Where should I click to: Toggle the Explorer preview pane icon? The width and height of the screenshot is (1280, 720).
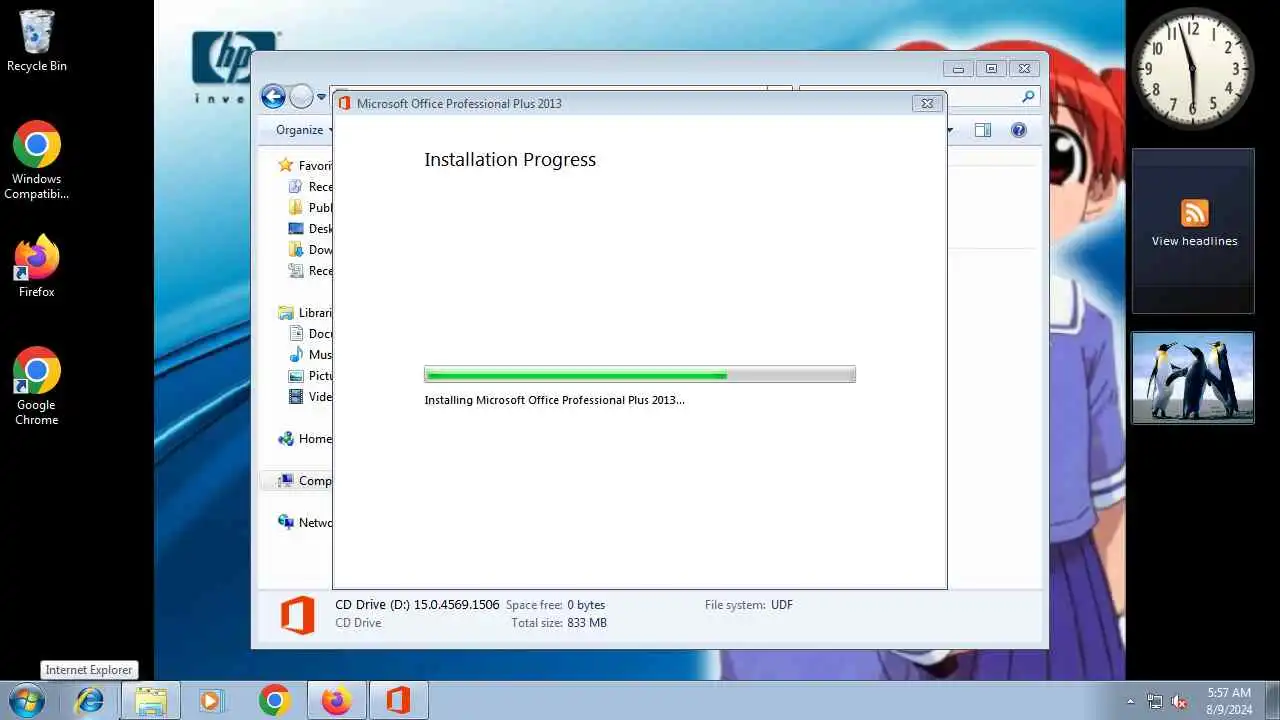click(x=983, y=130)
